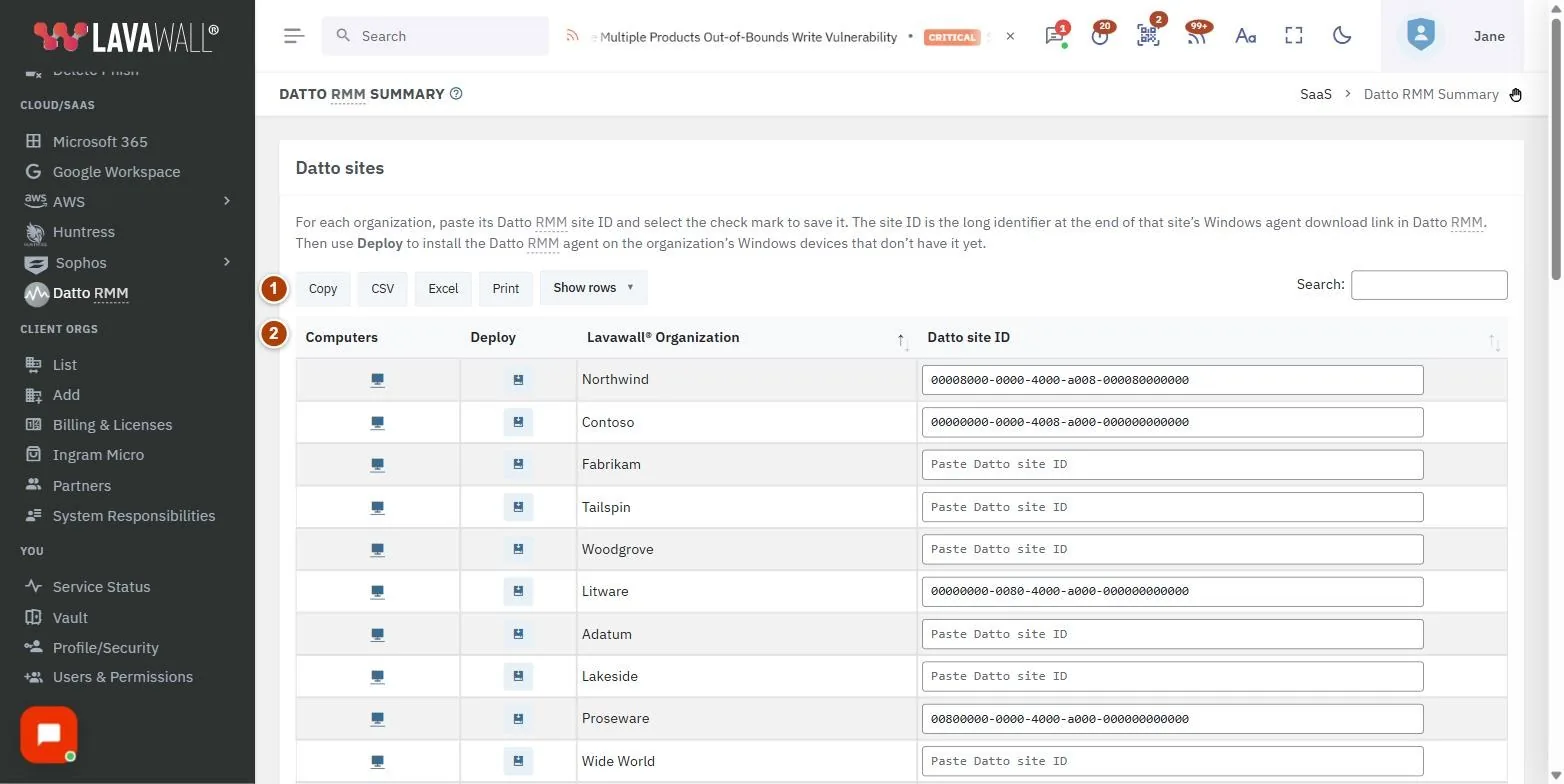Toggle the hamburger sidebar menu
The width and height of the screenshot is (1564, 784).
(293, 36)
